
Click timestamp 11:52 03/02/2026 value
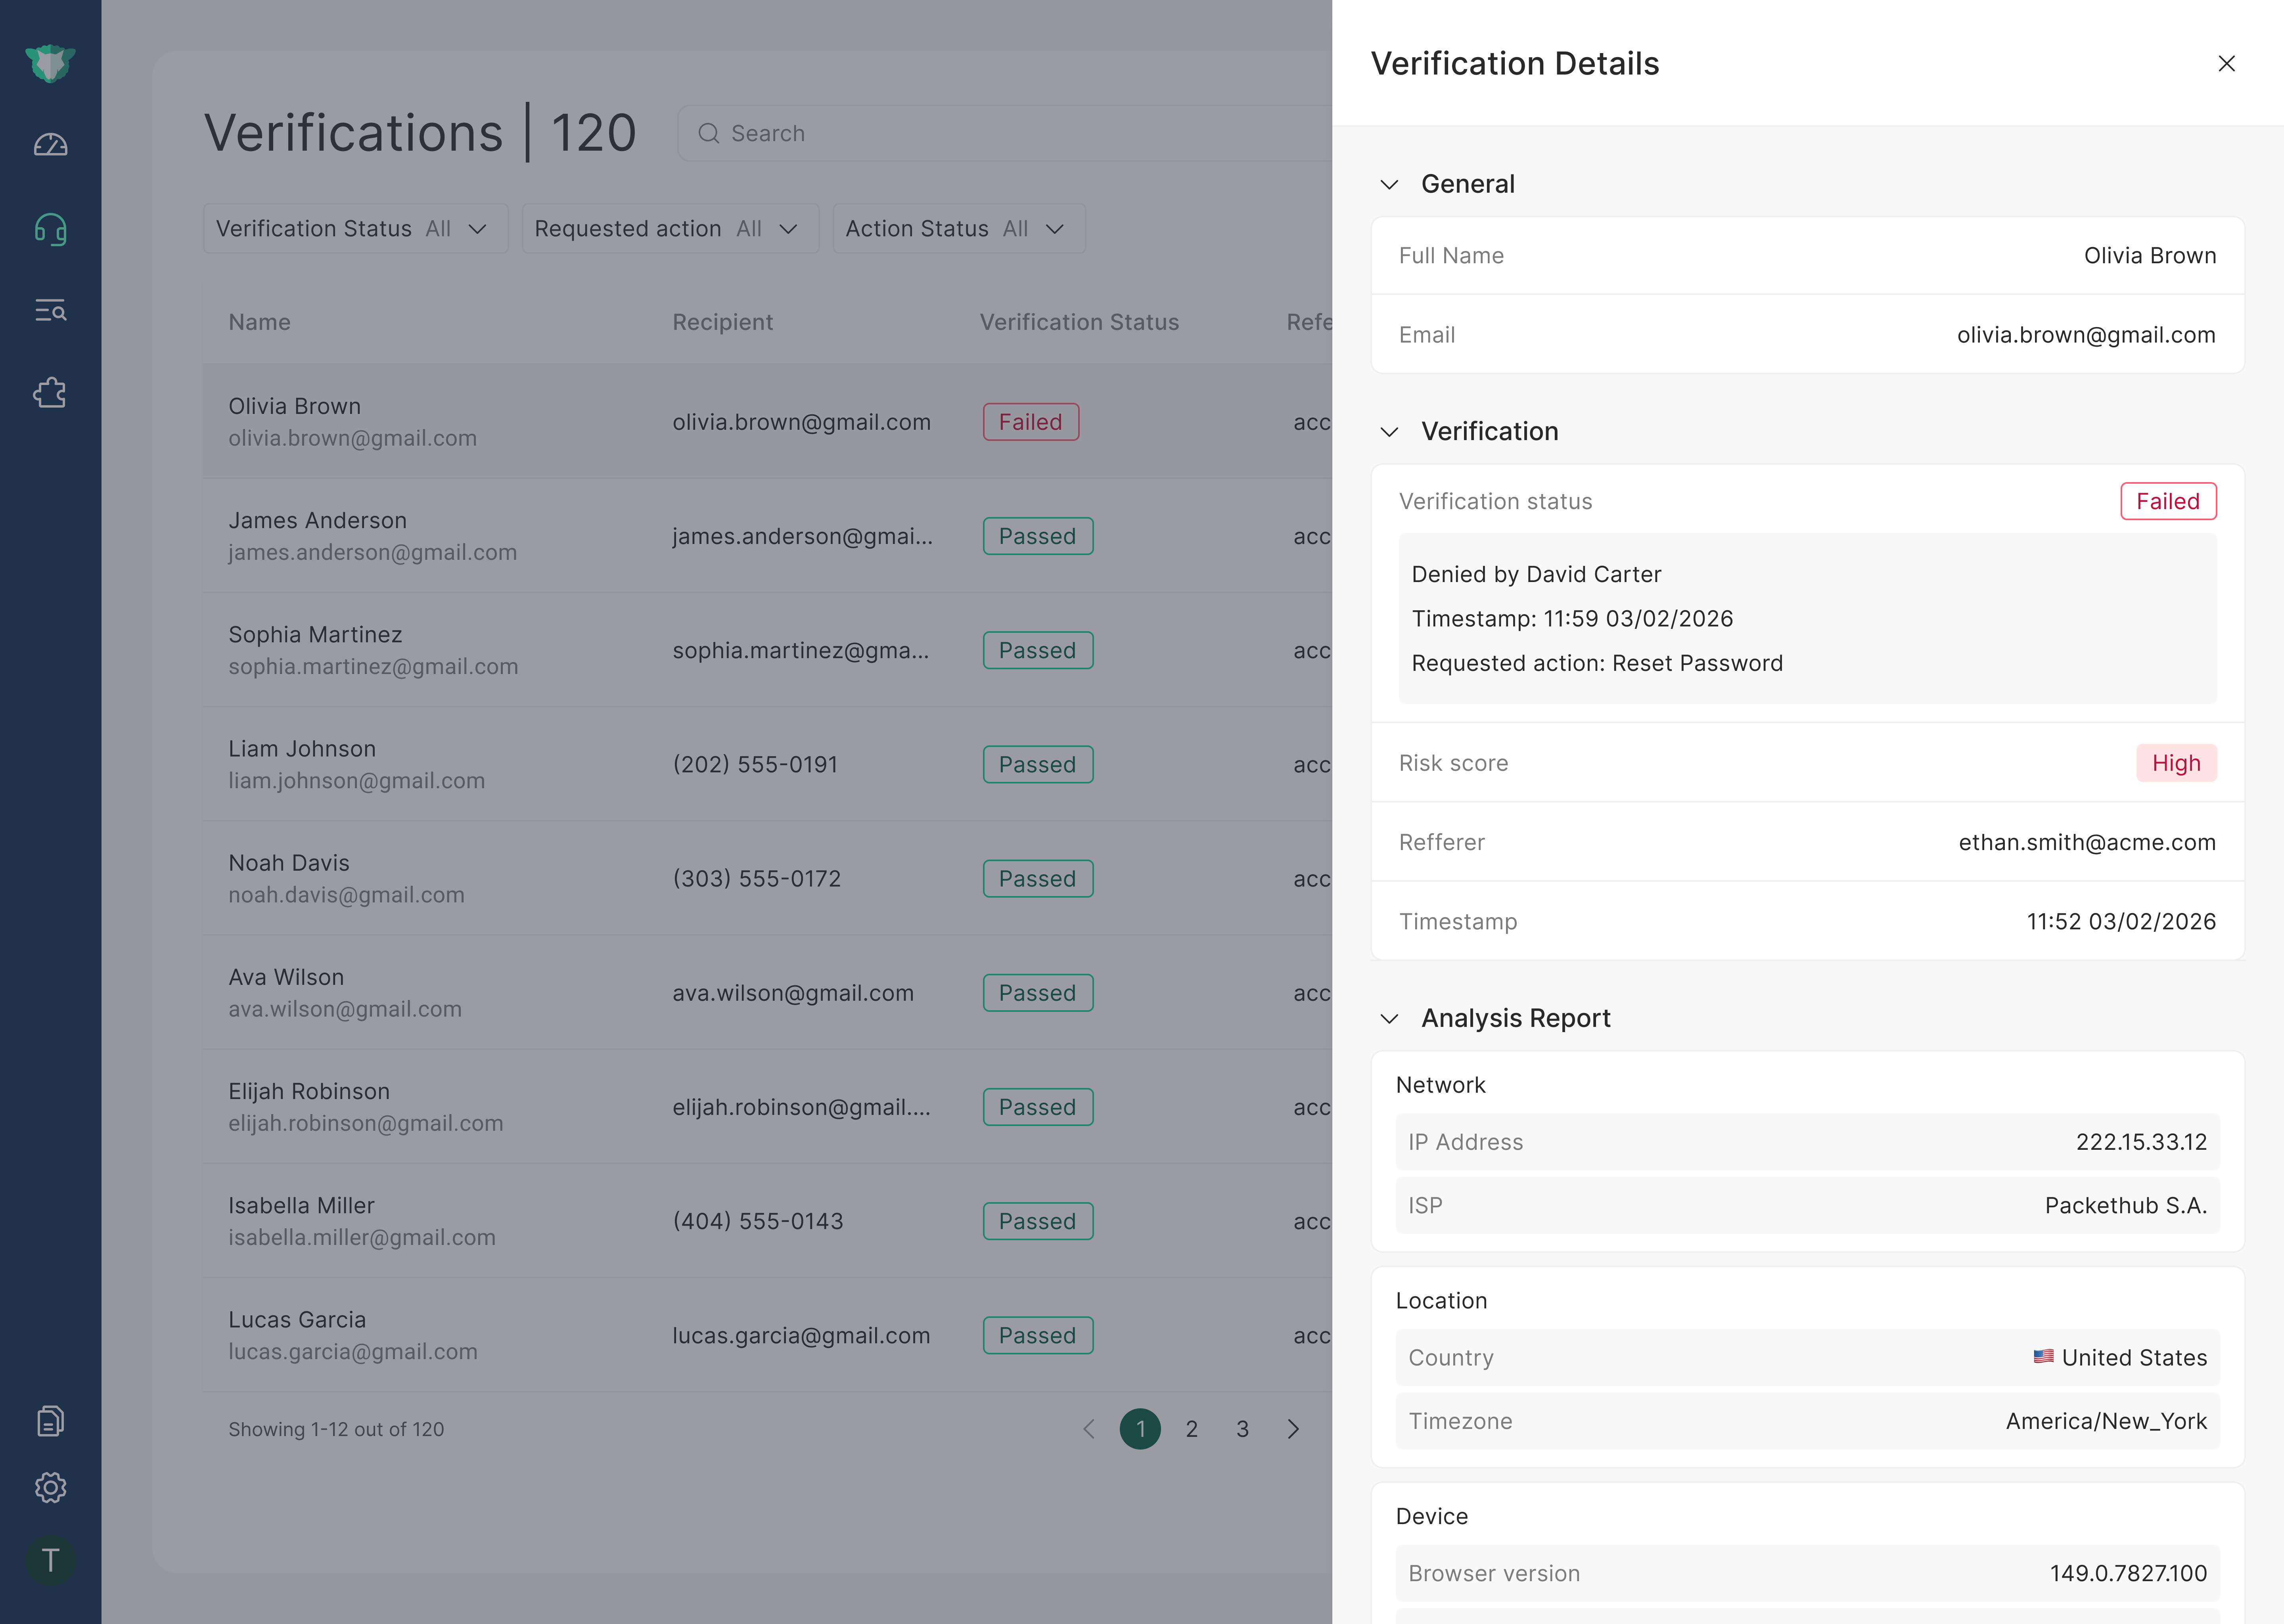click(2121, 921)
